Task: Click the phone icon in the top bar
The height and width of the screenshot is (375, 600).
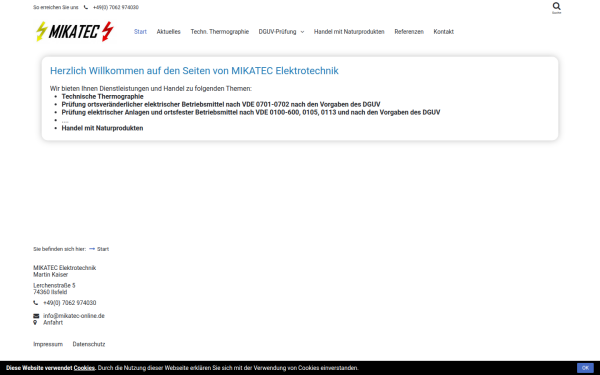Action: 86,7
